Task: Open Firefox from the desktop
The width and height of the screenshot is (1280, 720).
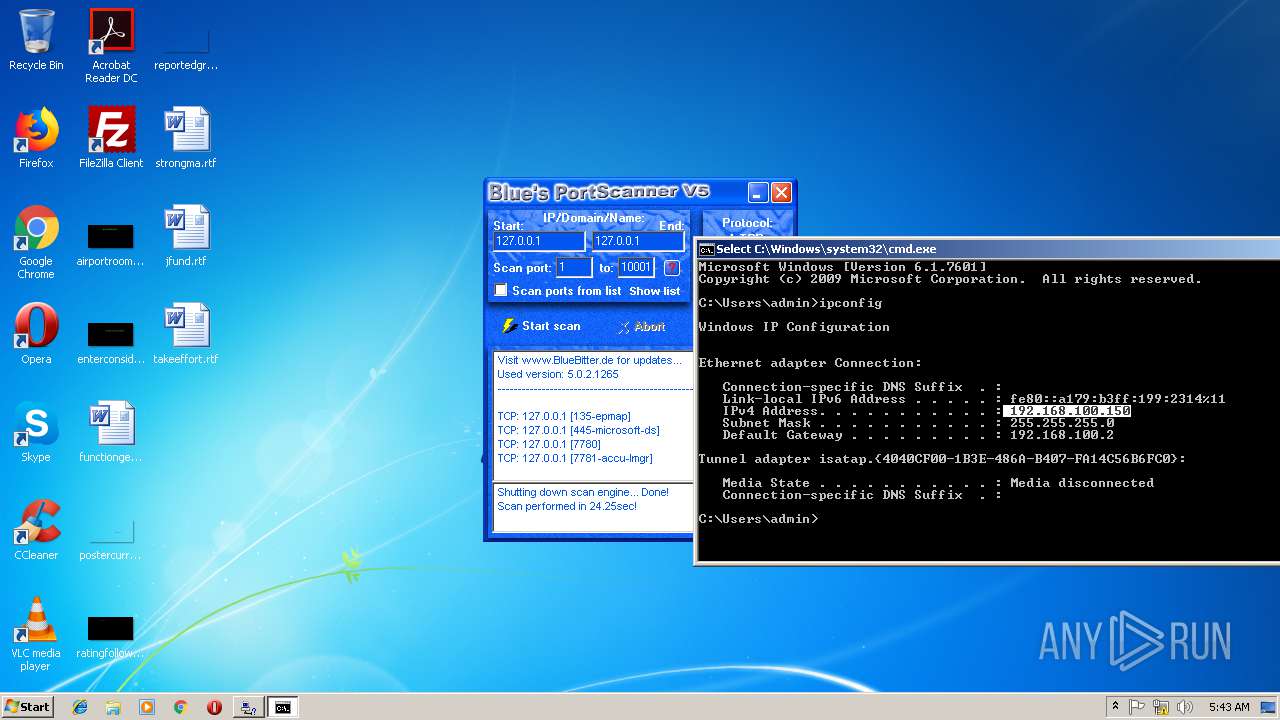Action: [x=36, y=138]
